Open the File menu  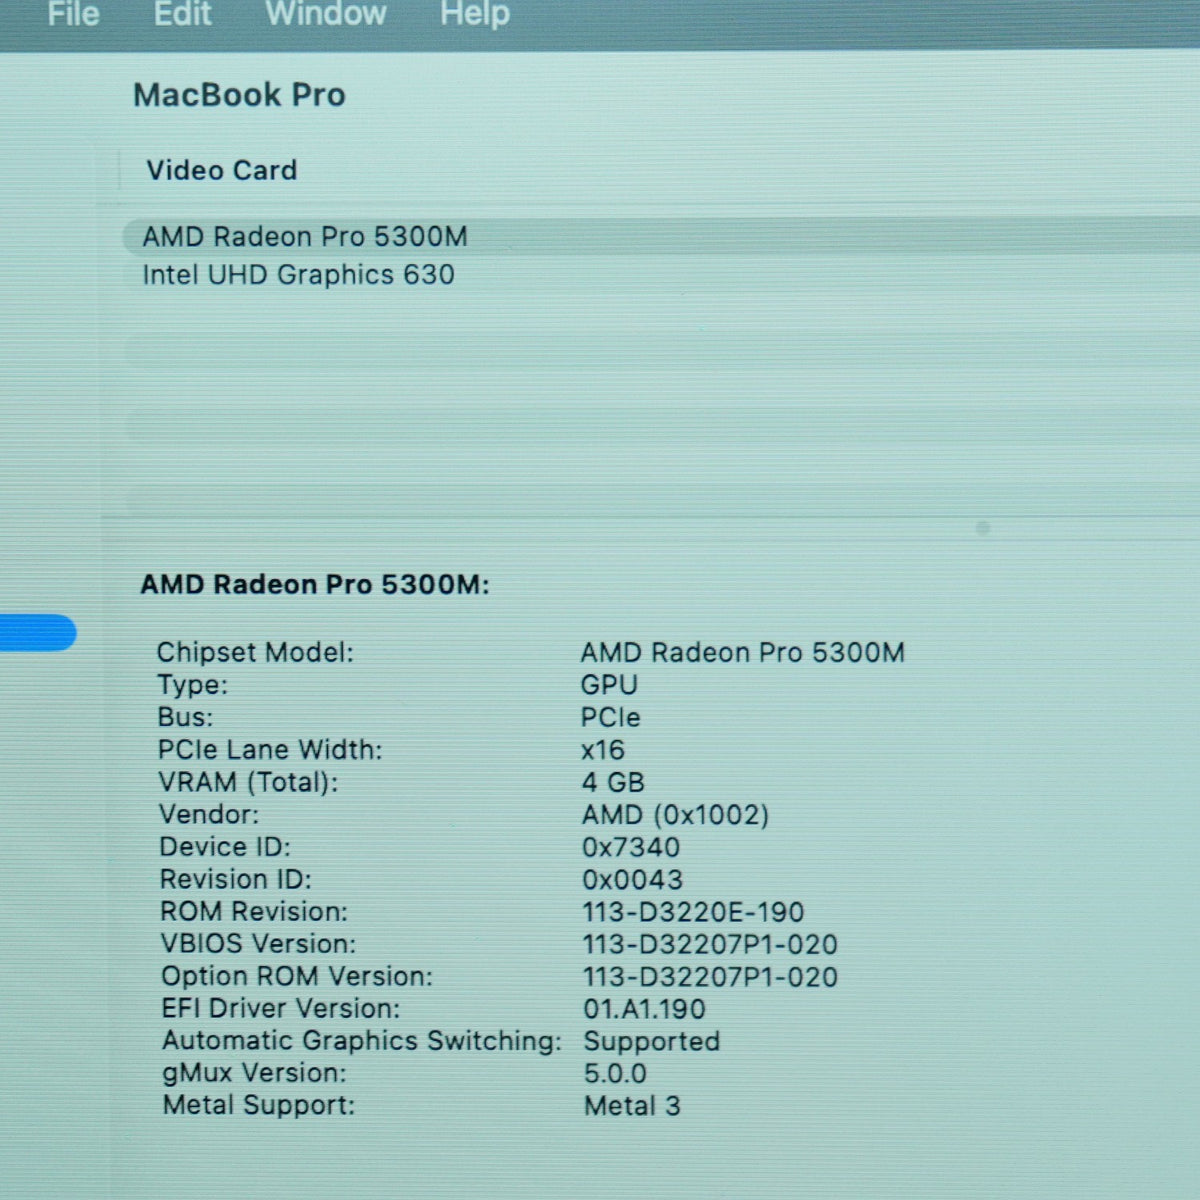tap(73, 14)
